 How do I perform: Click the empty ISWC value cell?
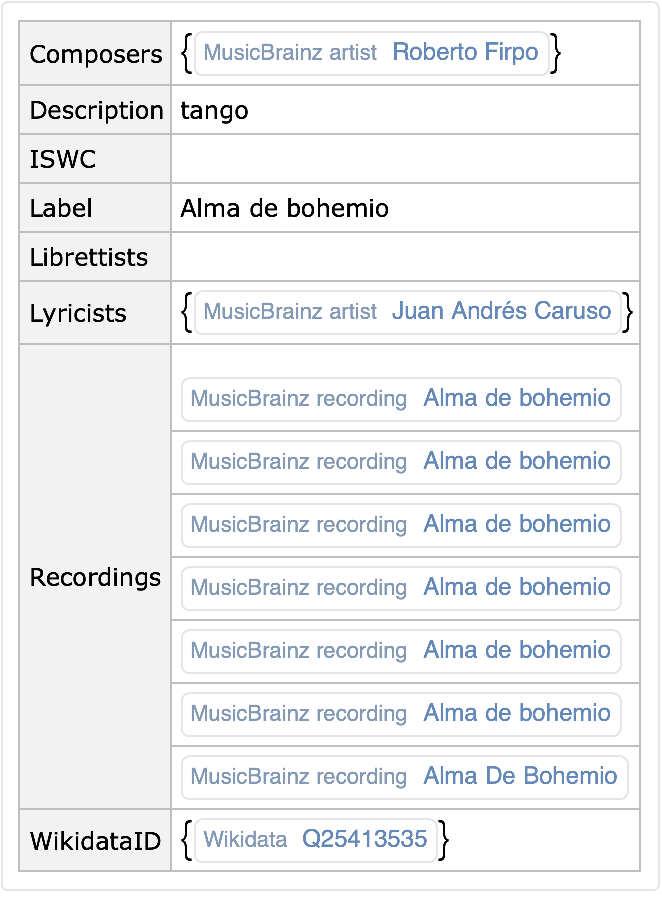coord(405,159)
